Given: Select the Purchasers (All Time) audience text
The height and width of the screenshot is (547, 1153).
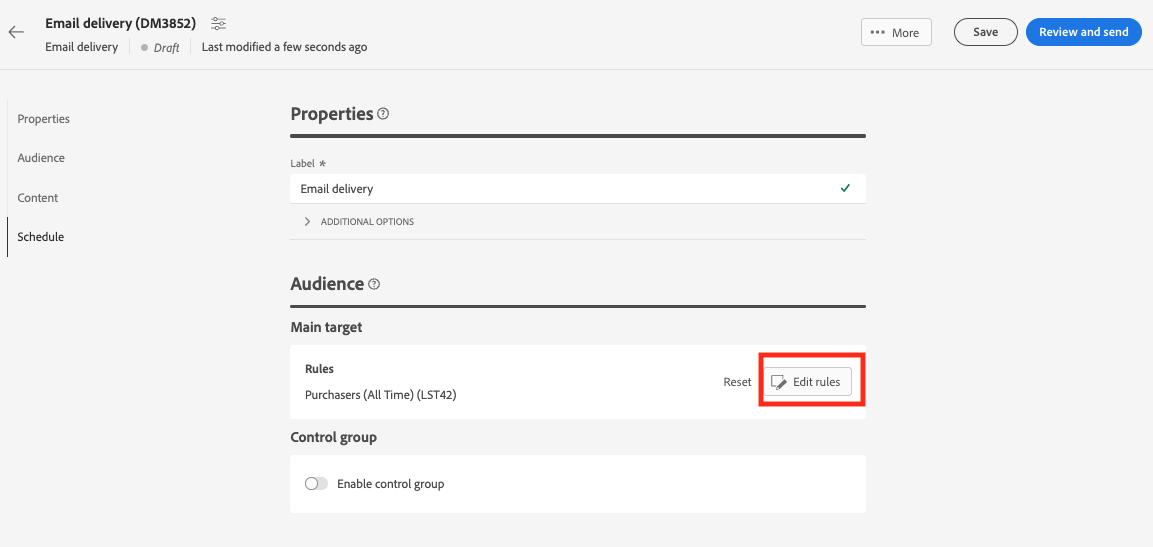Looking at the screenshot, I should [380, 395].
